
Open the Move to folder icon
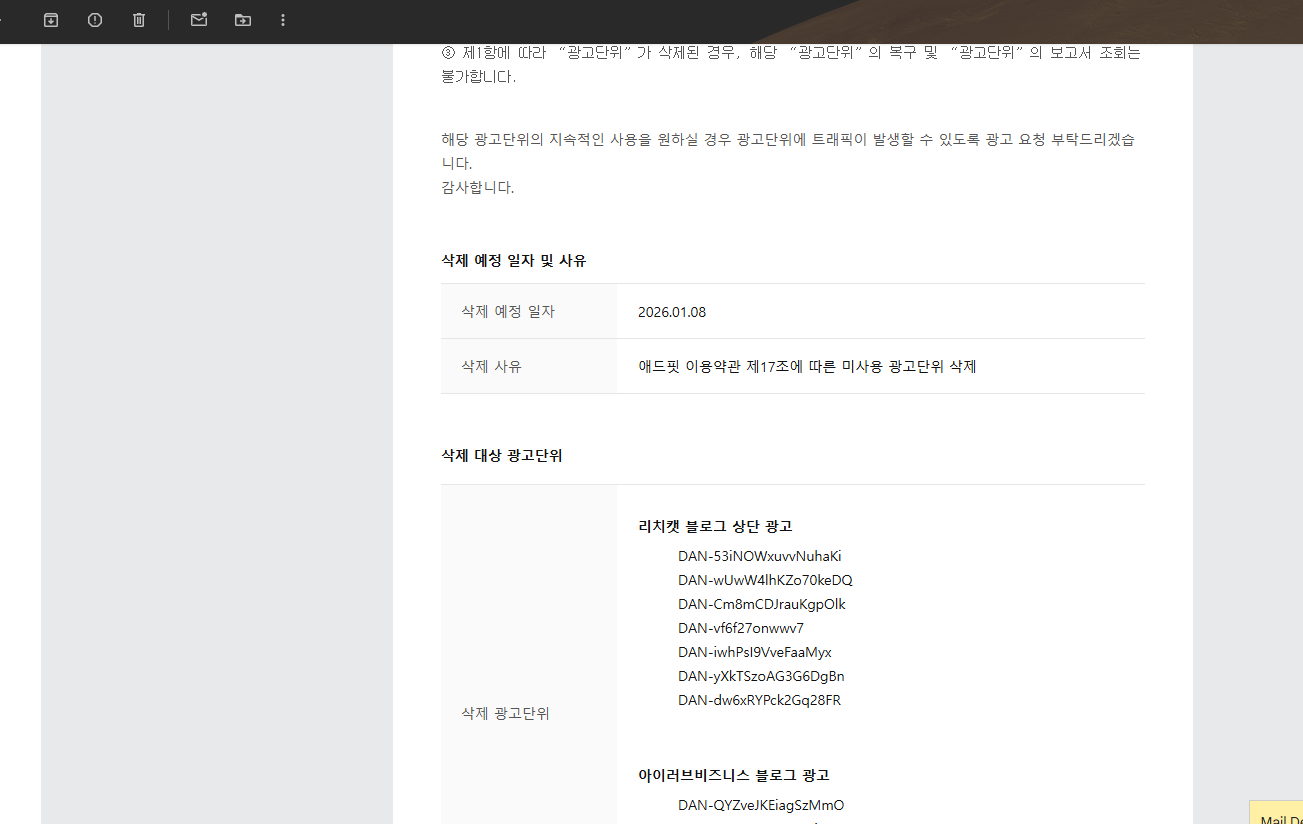(243, 20)
